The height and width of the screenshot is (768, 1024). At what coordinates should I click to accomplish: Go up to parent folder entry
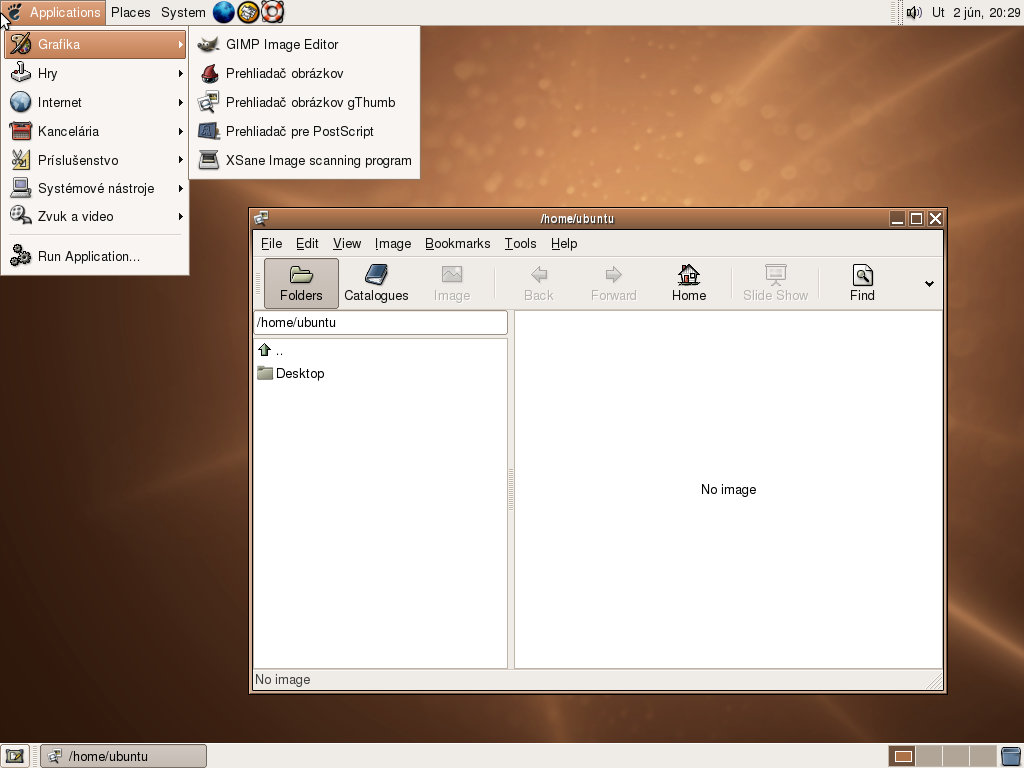[x=271, y=351]
